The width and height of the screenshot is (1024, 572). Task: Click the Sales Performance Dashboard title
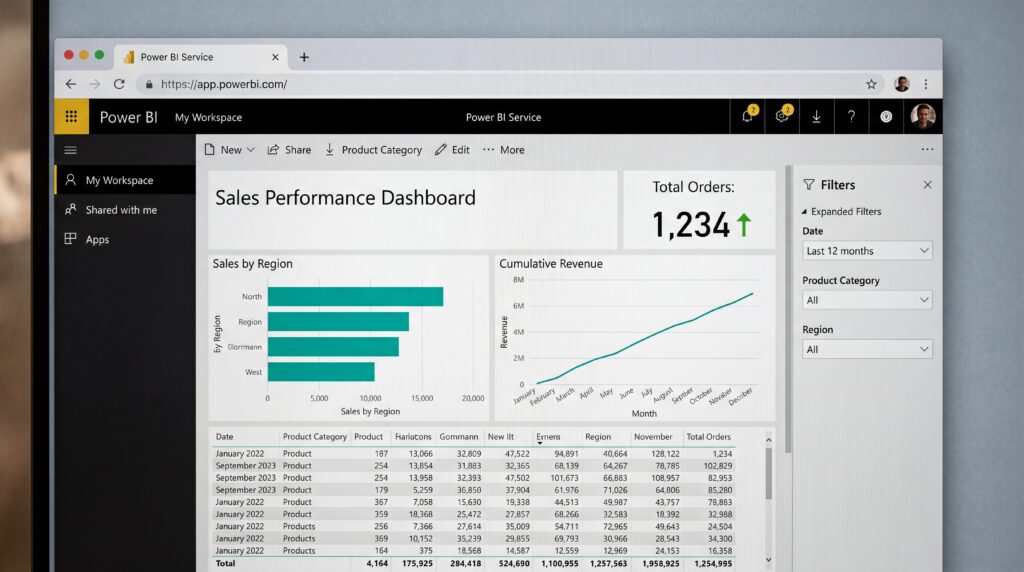point(345,198)
